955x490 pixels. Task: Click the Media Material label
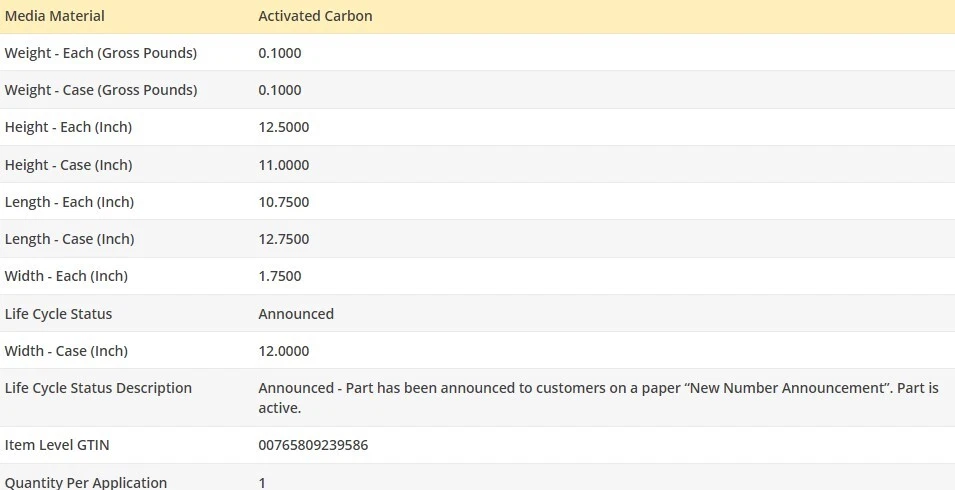(55, 16)
